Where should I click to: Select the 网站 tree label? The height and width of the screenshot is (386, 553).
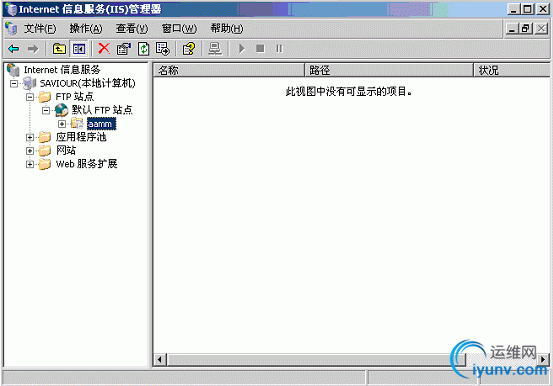pos(66,150)
